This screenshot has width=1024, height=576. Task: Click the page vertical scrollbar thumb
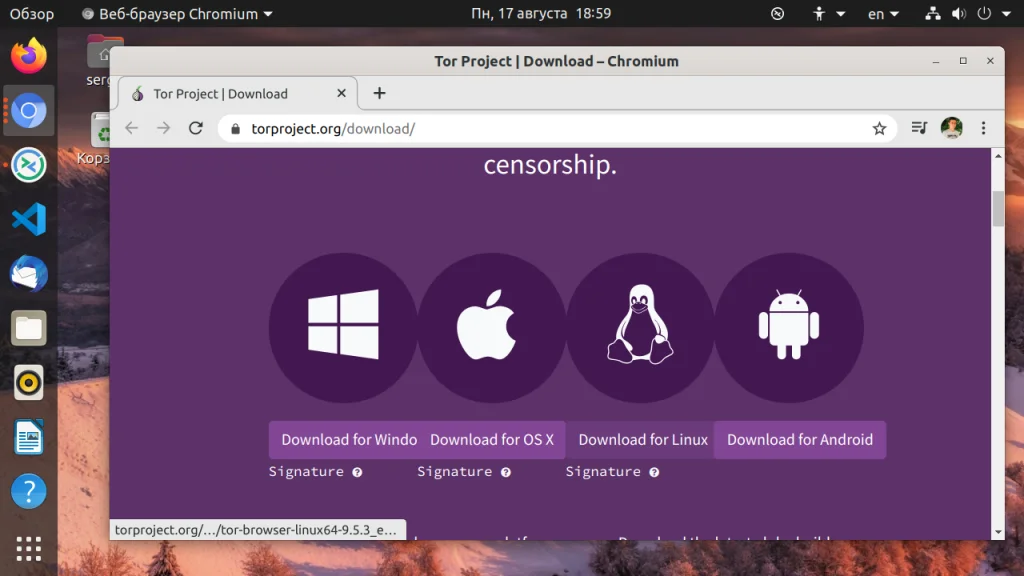(998, 208)
